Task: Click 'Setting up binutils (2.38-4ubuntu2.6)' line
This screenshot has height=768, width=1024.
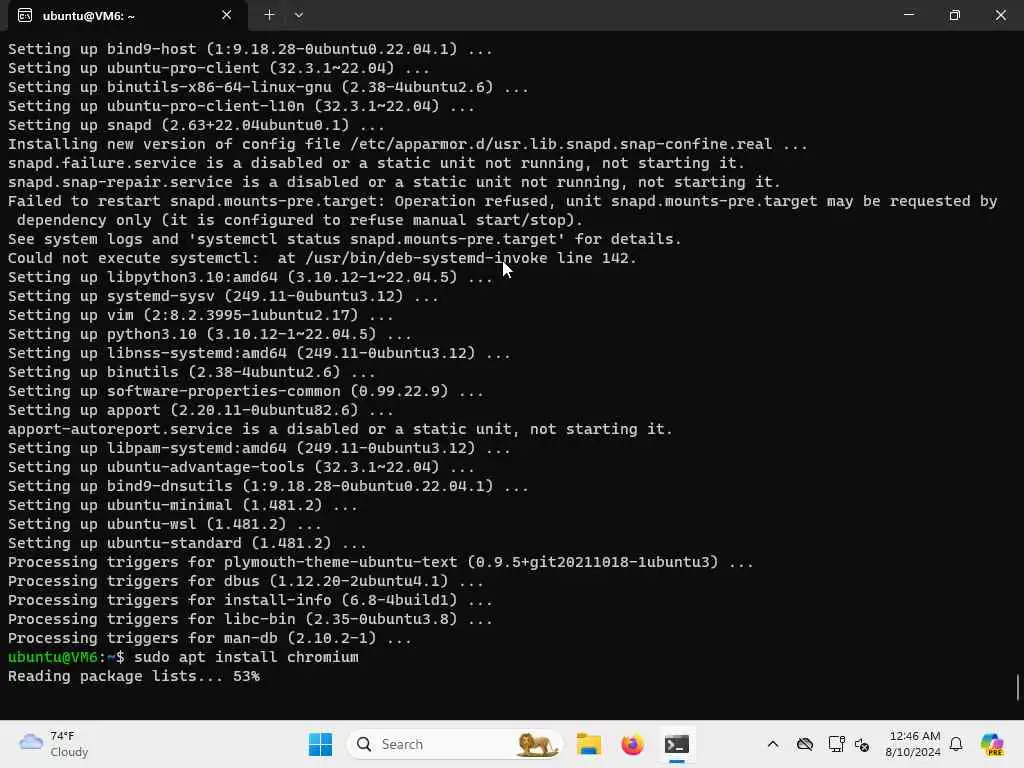Action: [x=191, y=372]
